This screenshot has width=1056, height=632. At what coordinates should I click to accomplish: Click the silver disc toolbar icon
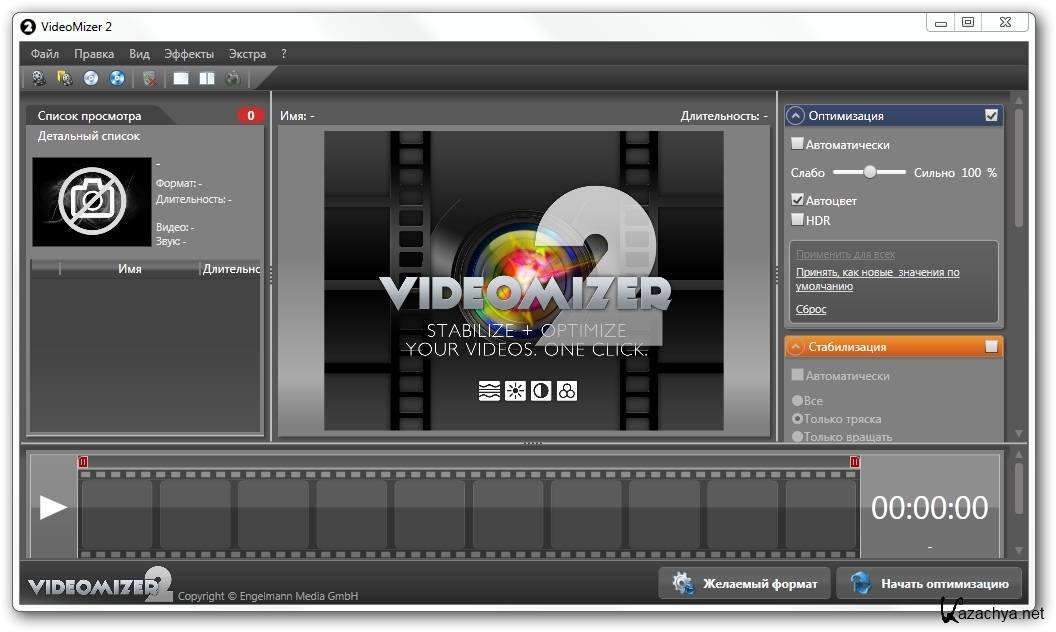pyautogui.click(x=91, y=77)
